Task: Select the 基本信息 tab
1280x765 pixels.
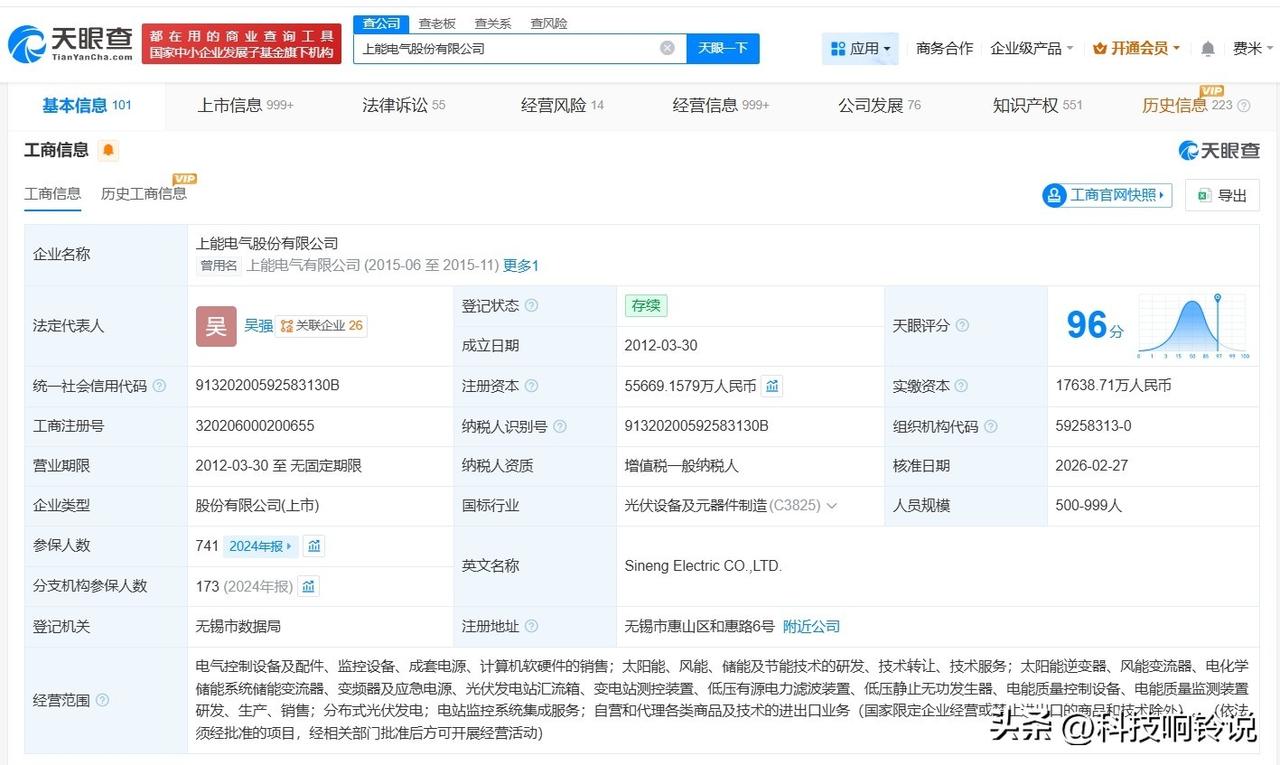Action: coord(87,105)
